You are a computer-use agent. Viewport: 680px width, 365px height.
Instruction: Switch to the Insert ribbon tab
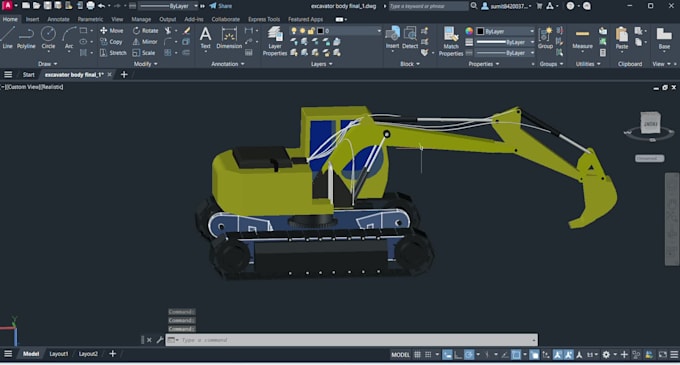click(32, 19)
